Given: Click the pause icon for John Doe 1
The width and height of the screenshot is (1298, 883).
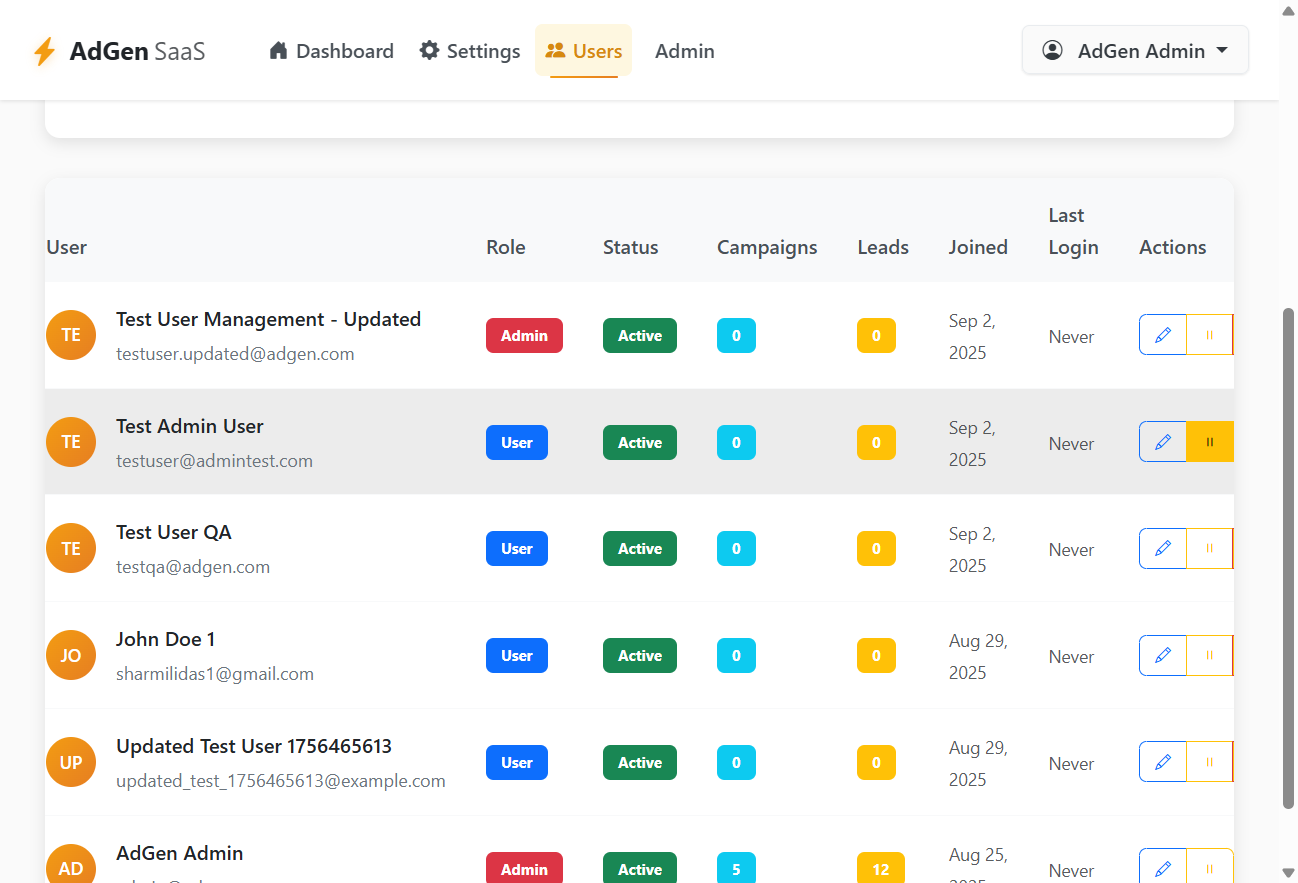Looking at the screenshot, I should [x=1210, y=656].
